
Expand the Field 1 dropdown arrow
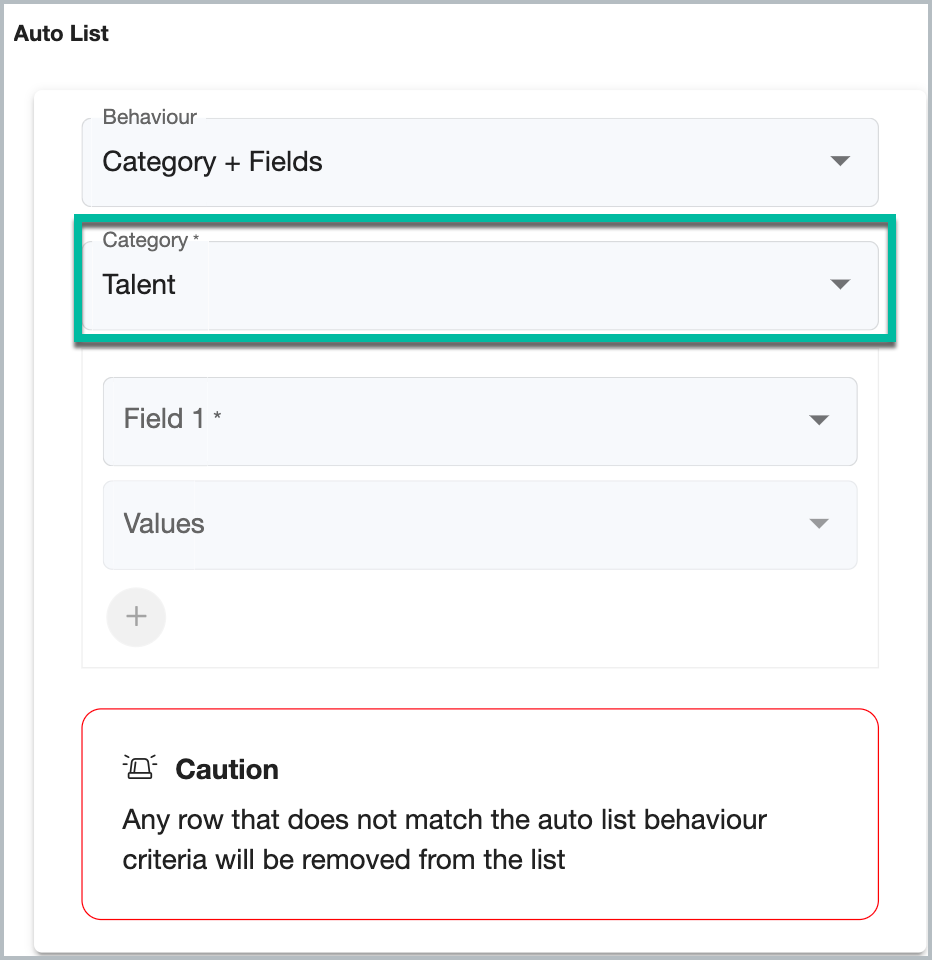coord(819,419)
